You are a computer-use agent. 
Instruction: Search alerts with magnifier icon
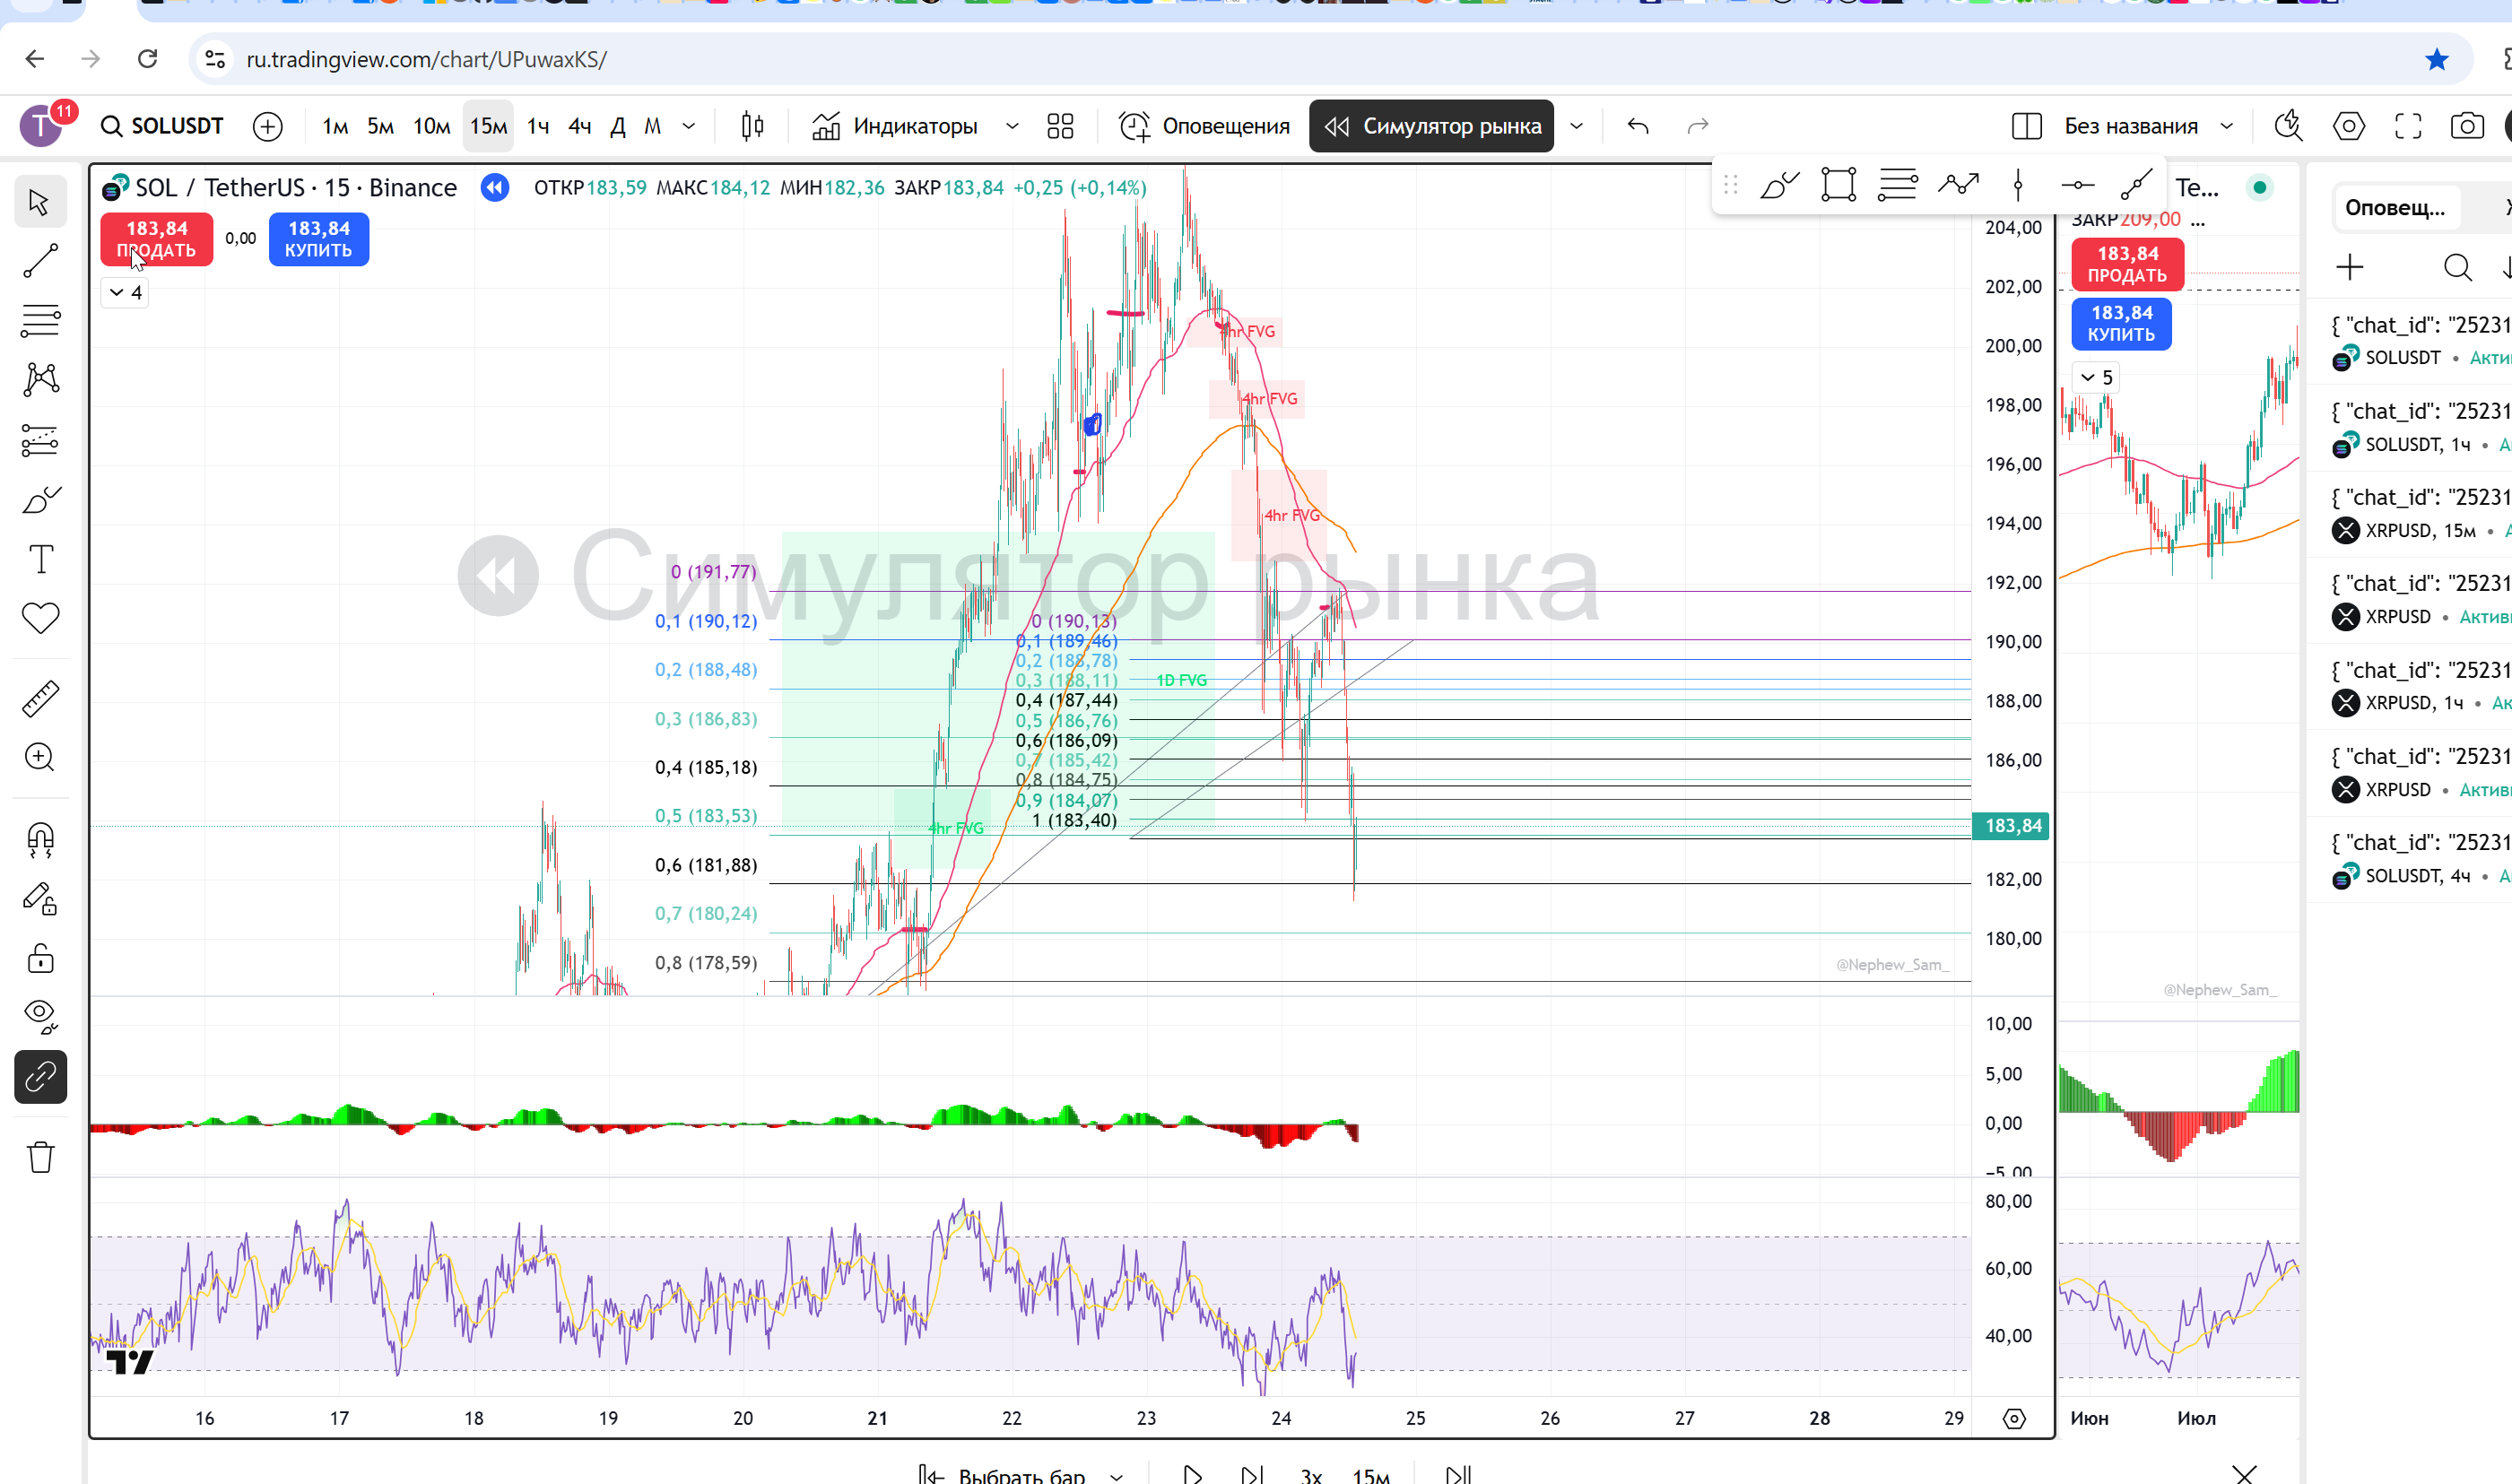tap(2457, 267)
